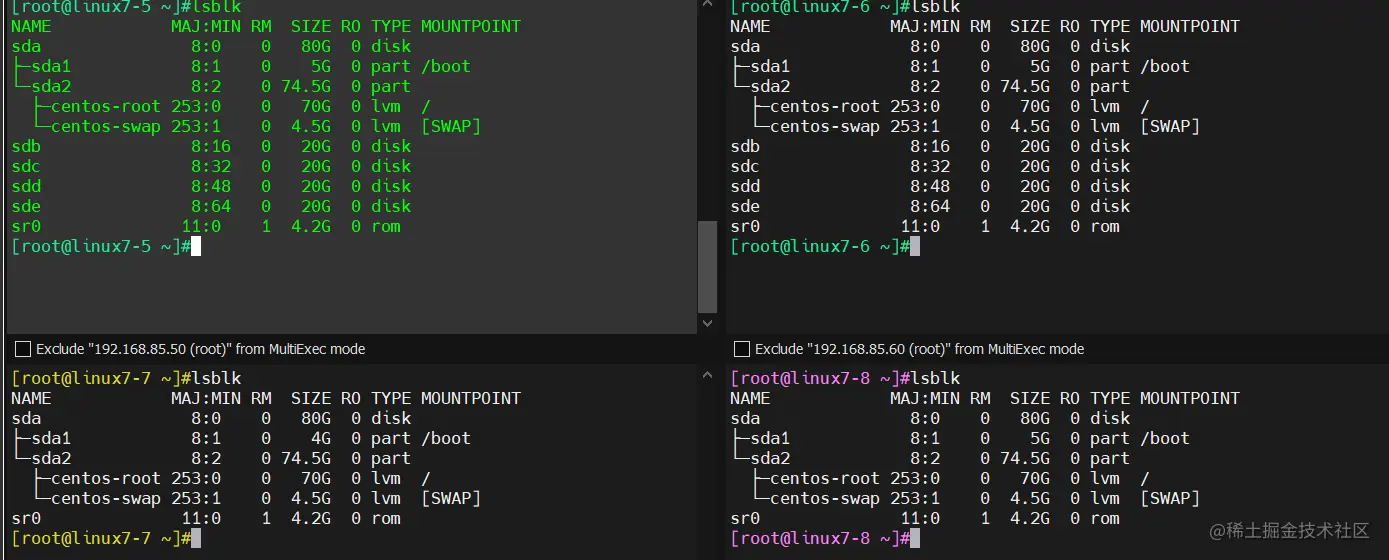Click "sr0" row in linux7-5 terminal
Viewport: 1389px width, 560px height.
(x=206, y=226)
